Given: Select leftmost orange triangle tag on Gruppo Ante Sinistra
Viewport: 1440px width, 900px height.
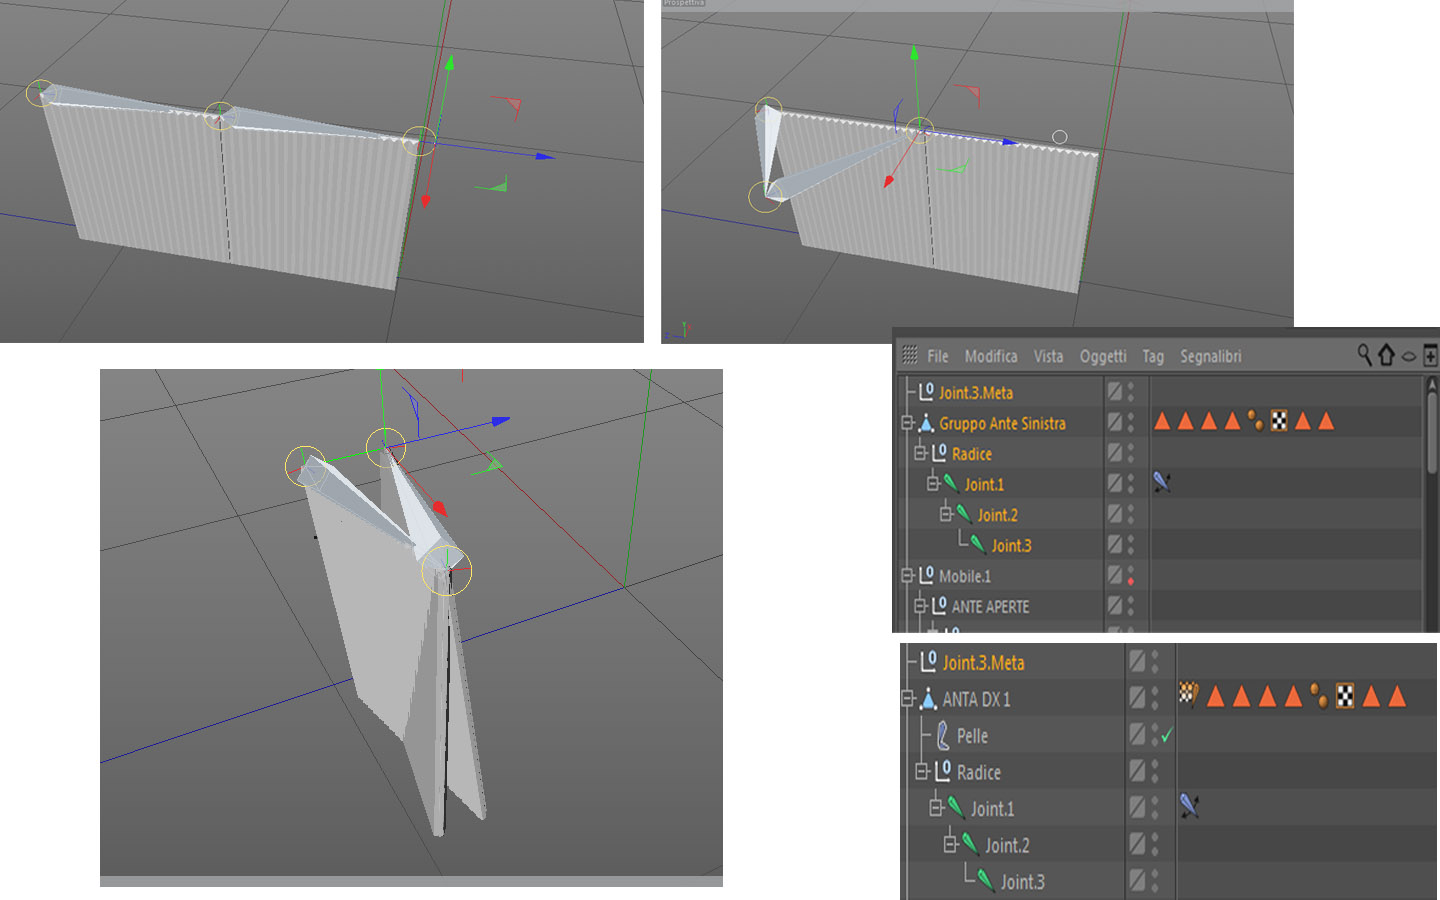Looking at the screenshot, I should click(1162, 421).
